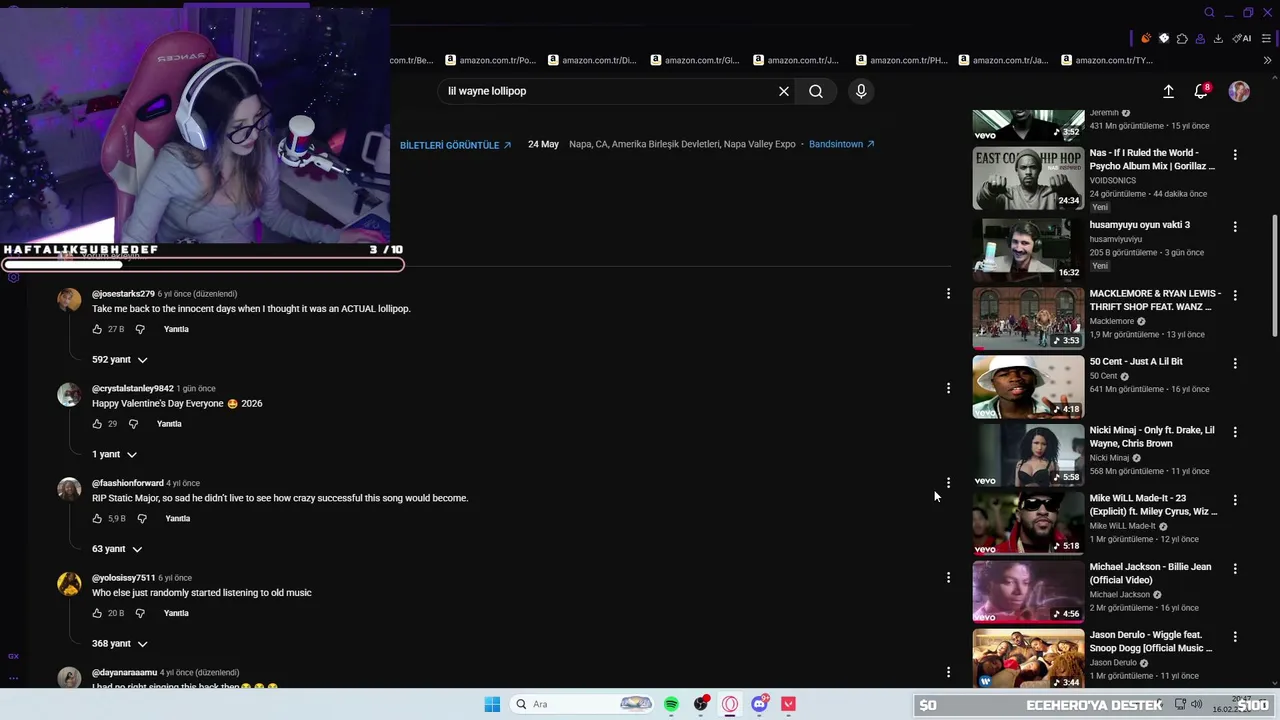Show more bookmarks with double chevron

[1268, 60]
